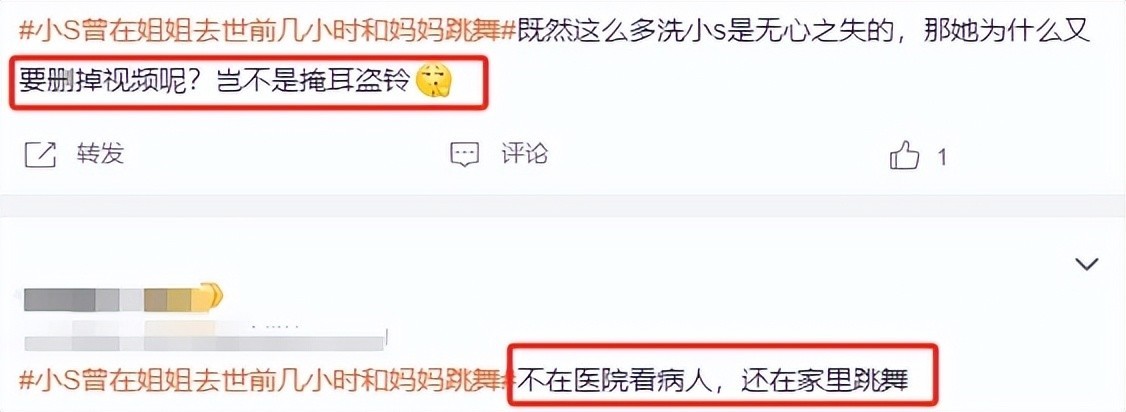Image resolution: width=1126 pixels, height=412 pixels.
Task: Click the repost square-arrow icon
Action: pos(40,154)
